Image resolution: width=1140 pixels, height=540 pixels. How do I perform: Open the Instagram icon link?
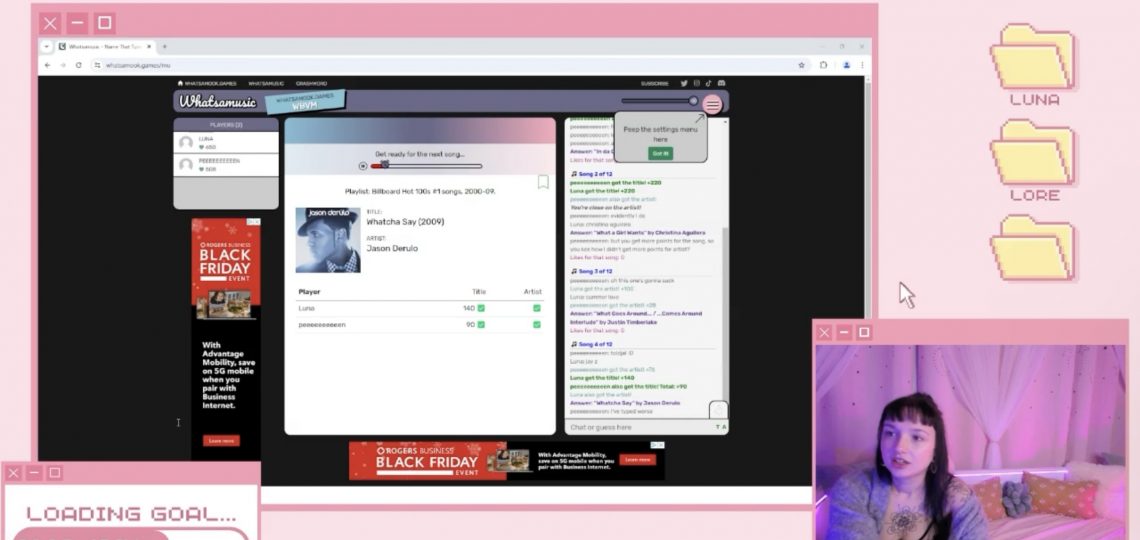click(697, 83)
